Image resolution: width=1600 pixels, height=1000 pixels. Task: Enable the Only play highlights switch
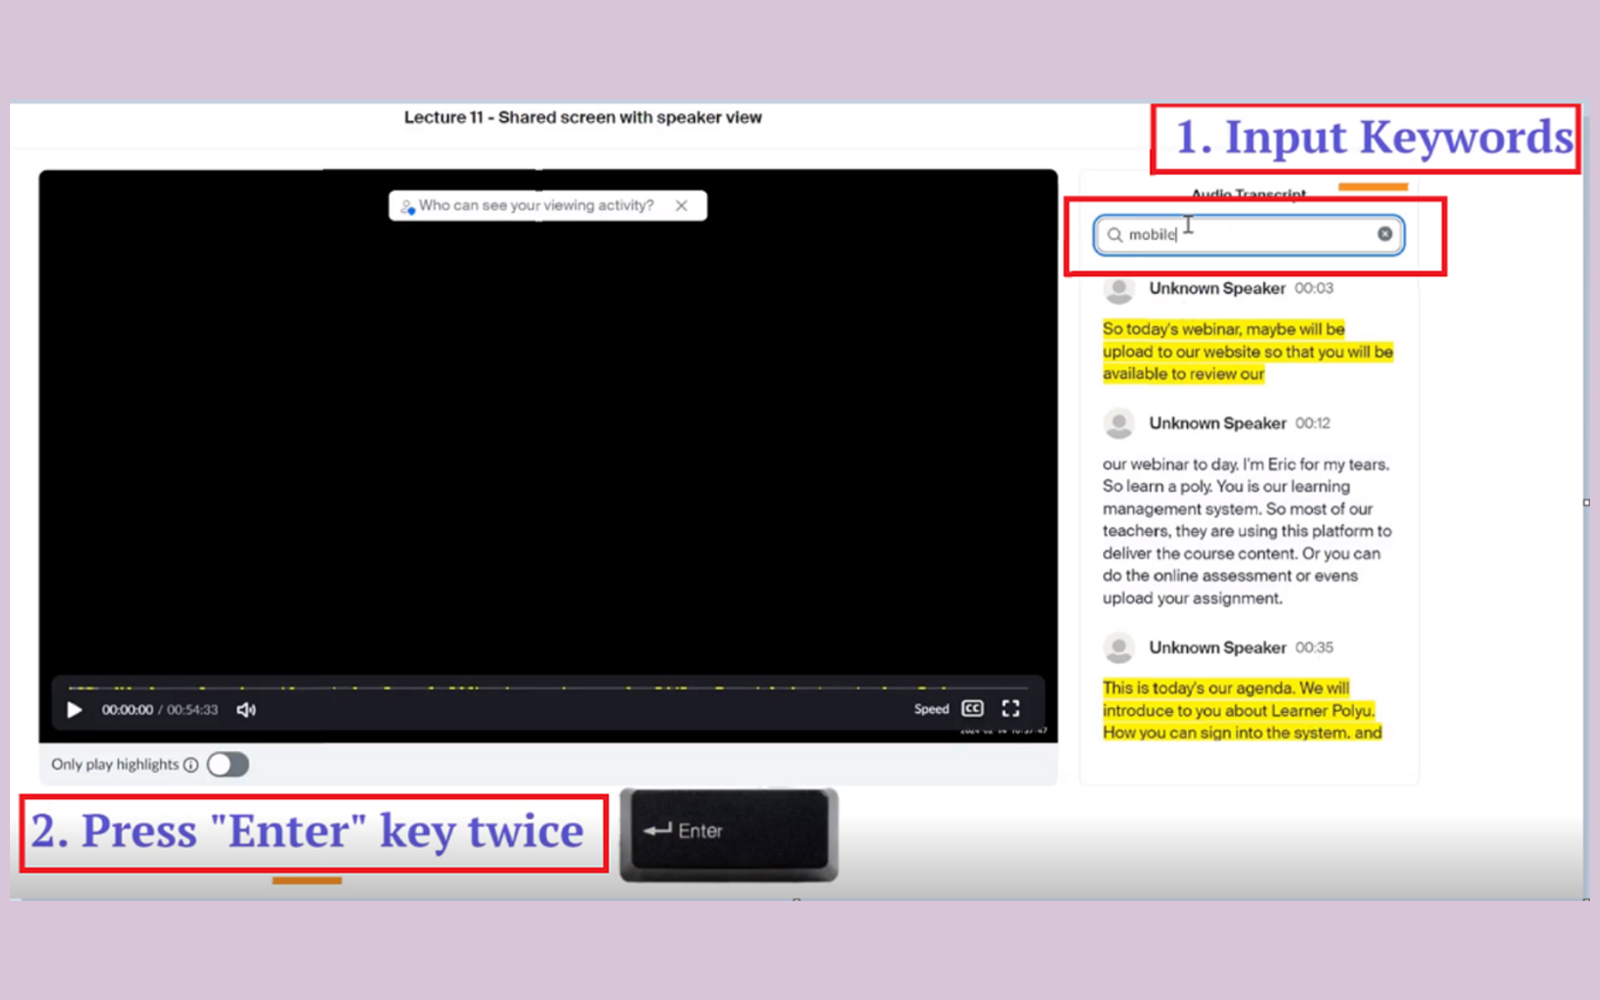228,765
